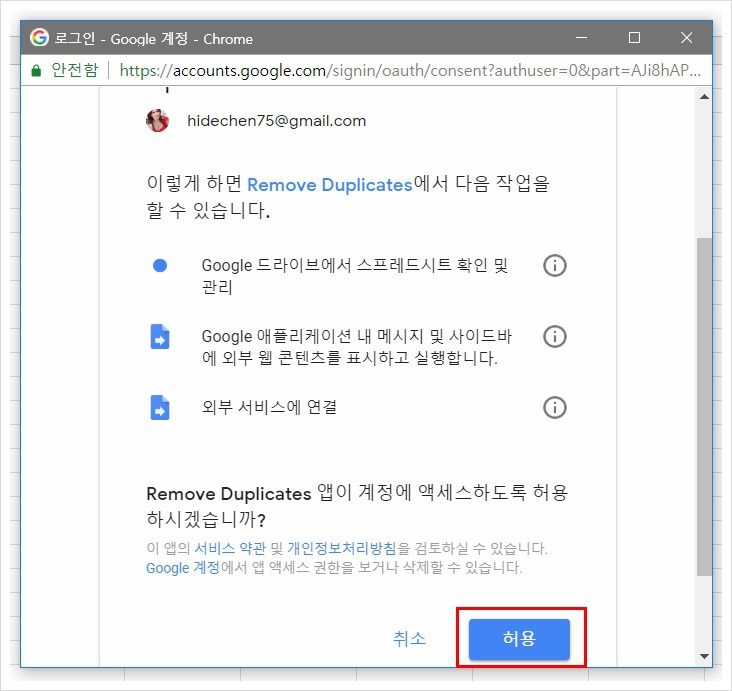Show info for Google 드라이브 스프레드시트 permission

(555, 266)
